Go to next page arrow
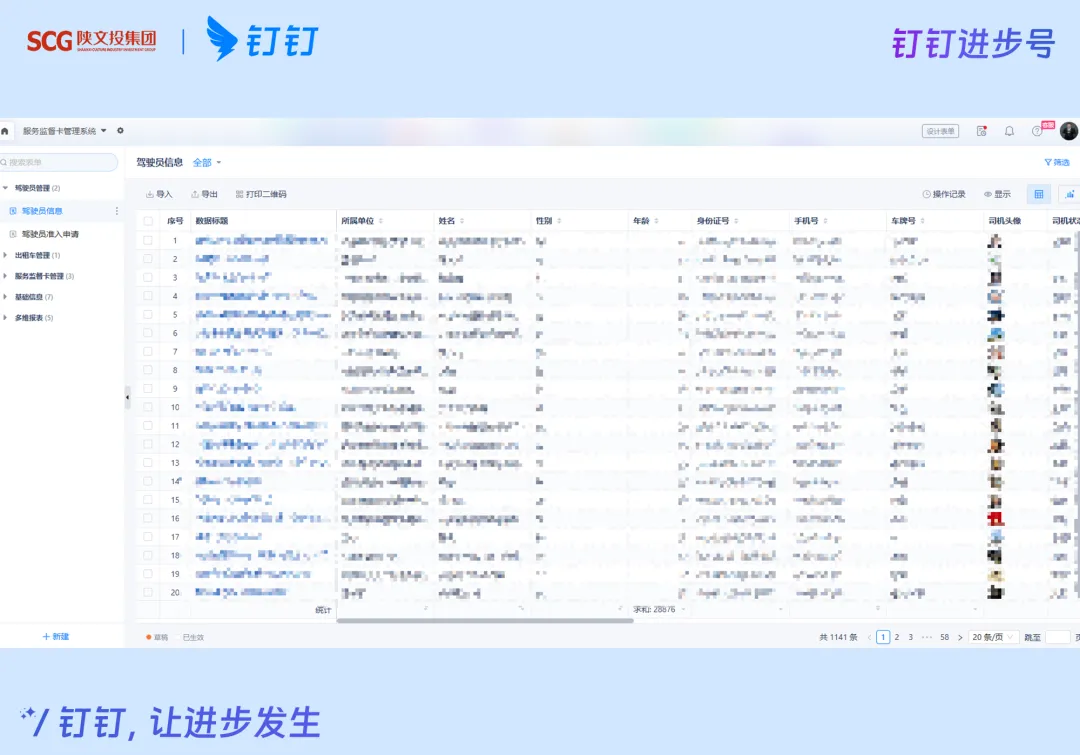 point(960,637)
